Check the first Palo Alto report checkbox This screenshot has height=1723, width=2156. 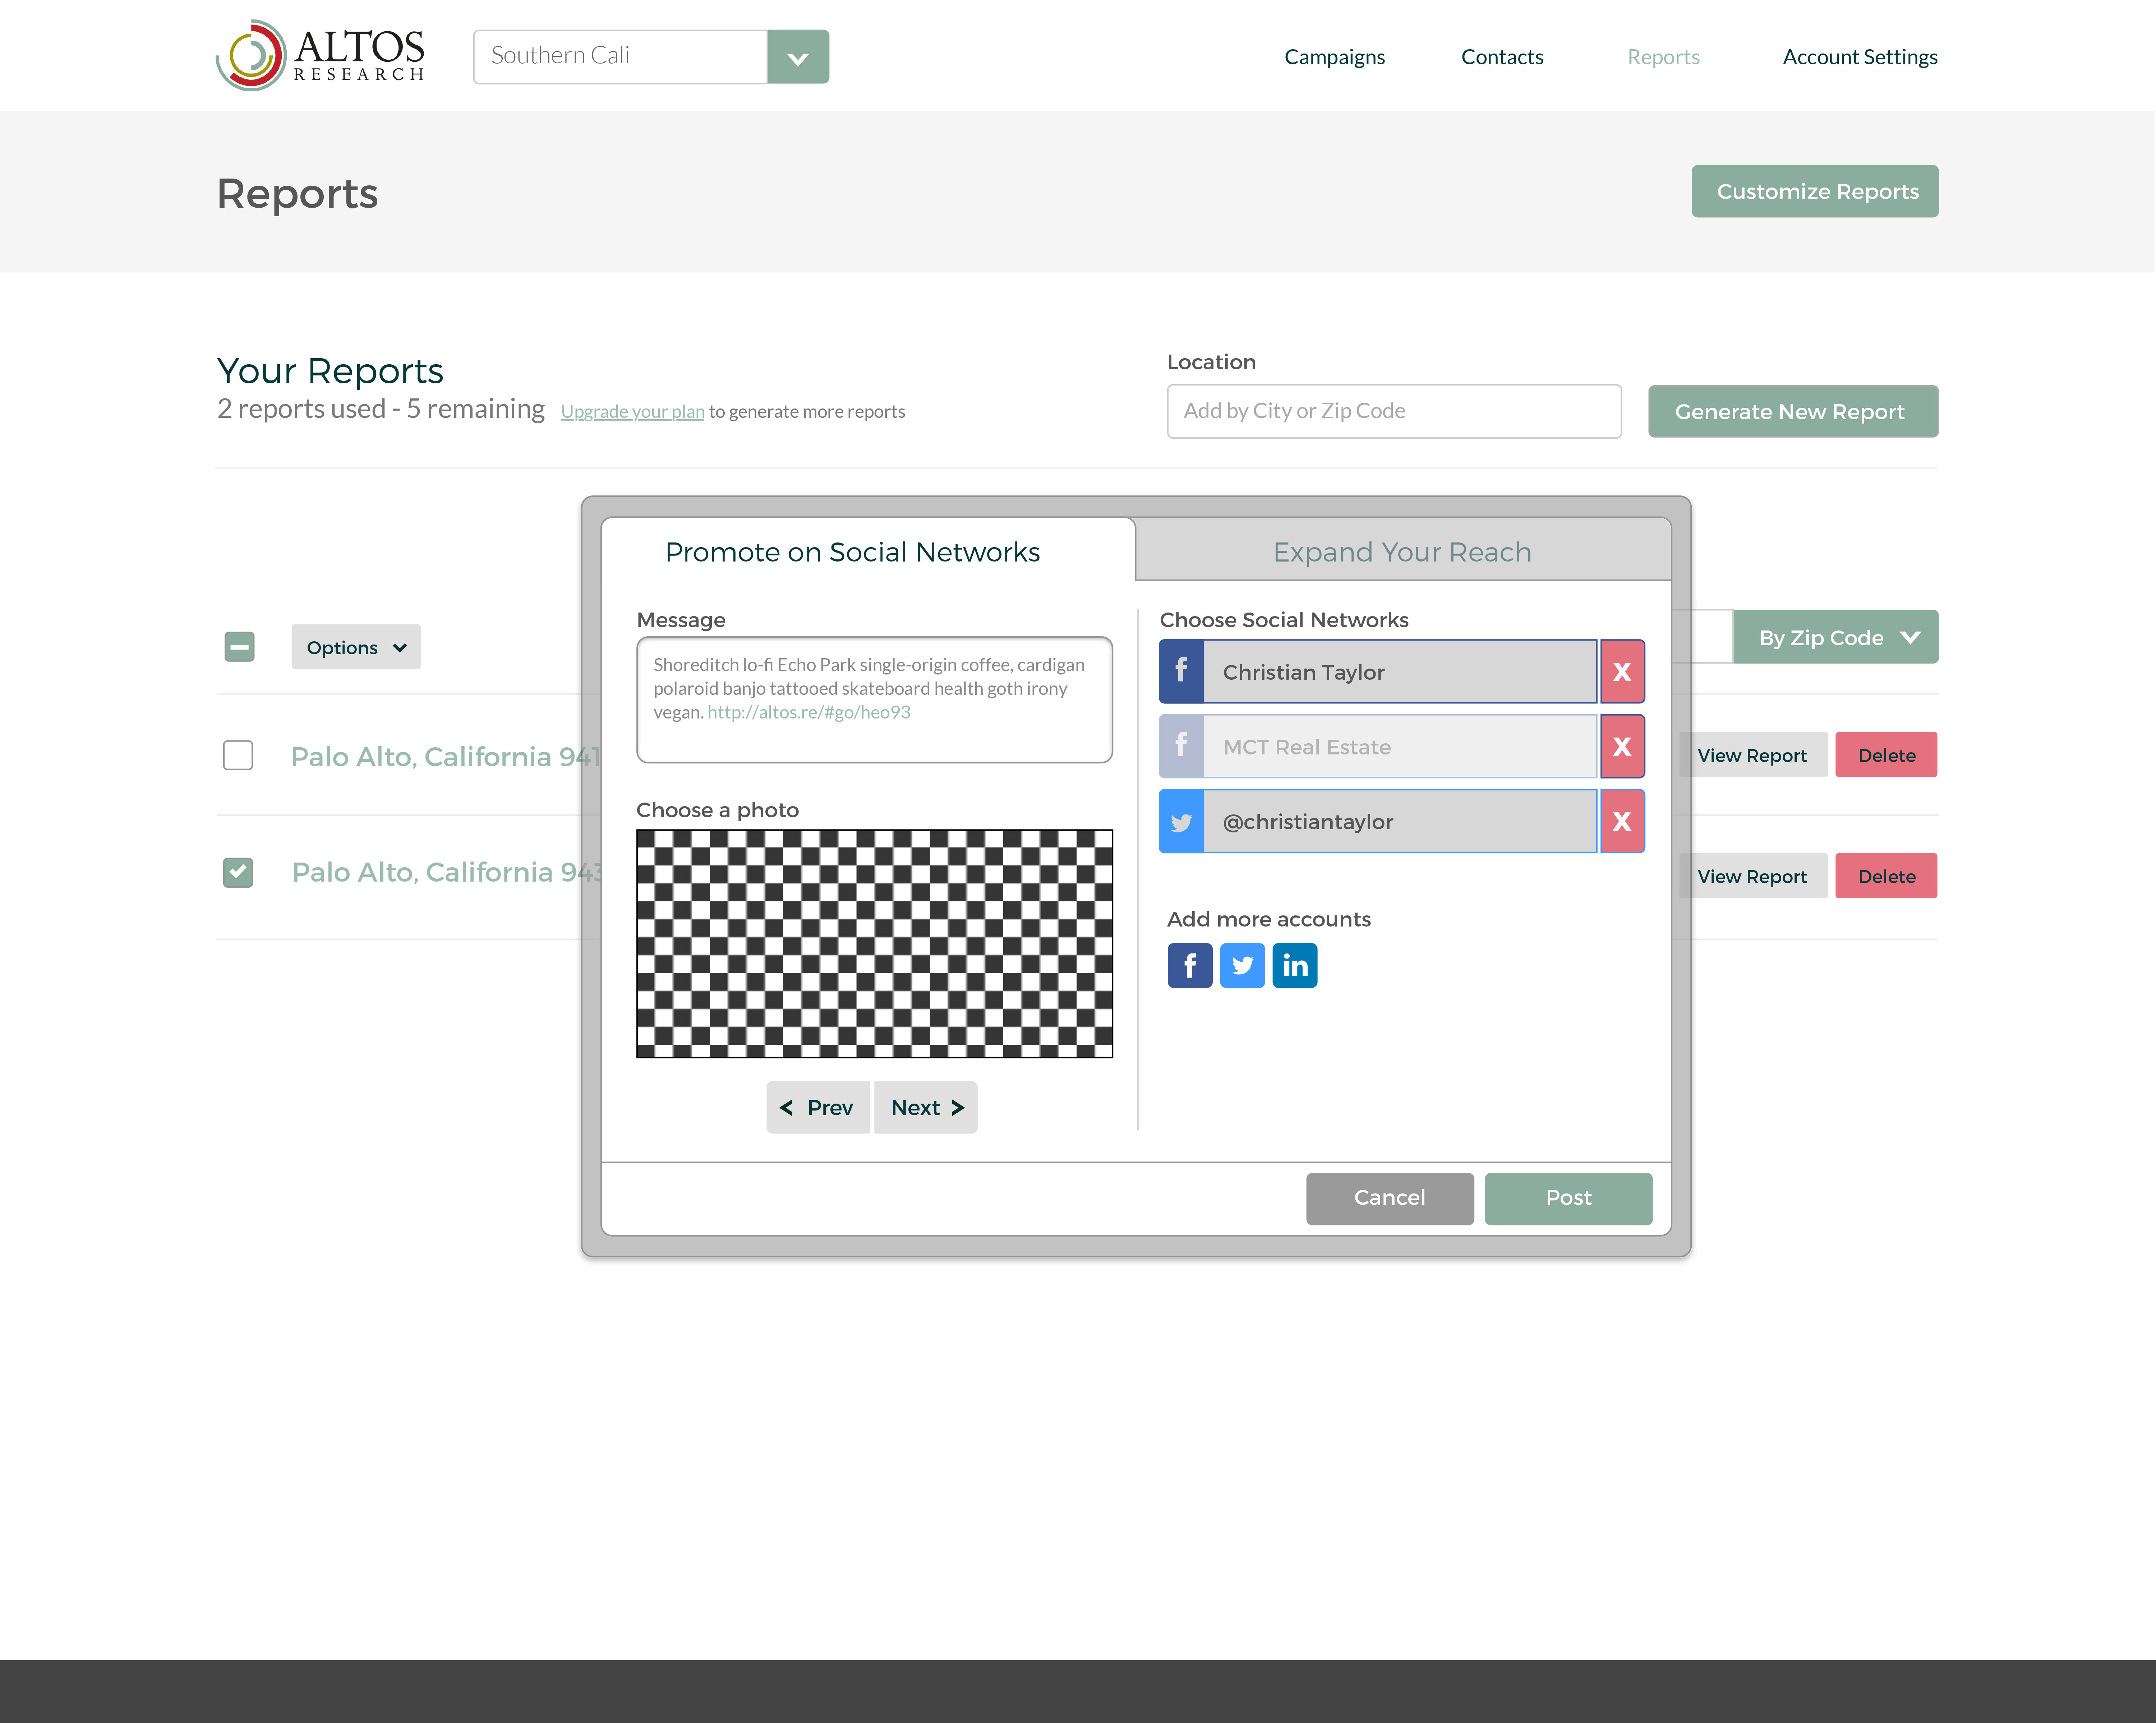click(238, 755)
